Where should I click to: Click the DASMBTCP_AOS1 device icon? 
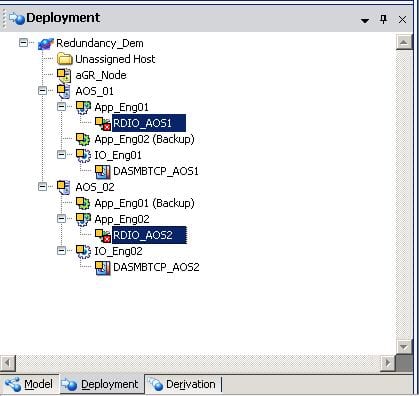point(103,171)
